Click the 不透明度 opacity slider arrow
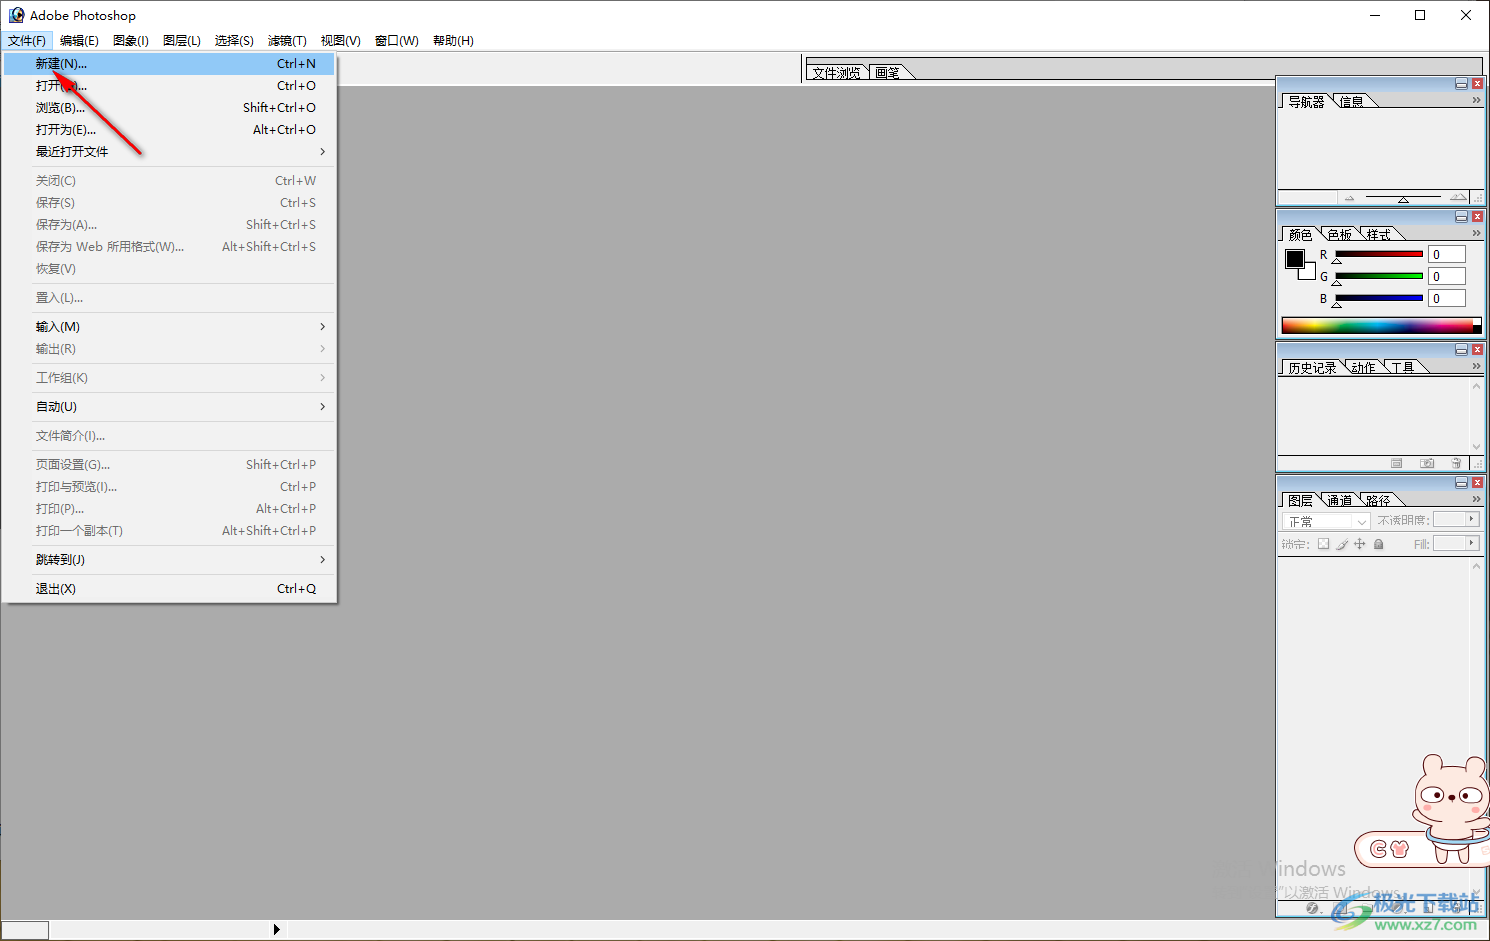Screen dimensions: 1490x941 (x=1472, y=520)
